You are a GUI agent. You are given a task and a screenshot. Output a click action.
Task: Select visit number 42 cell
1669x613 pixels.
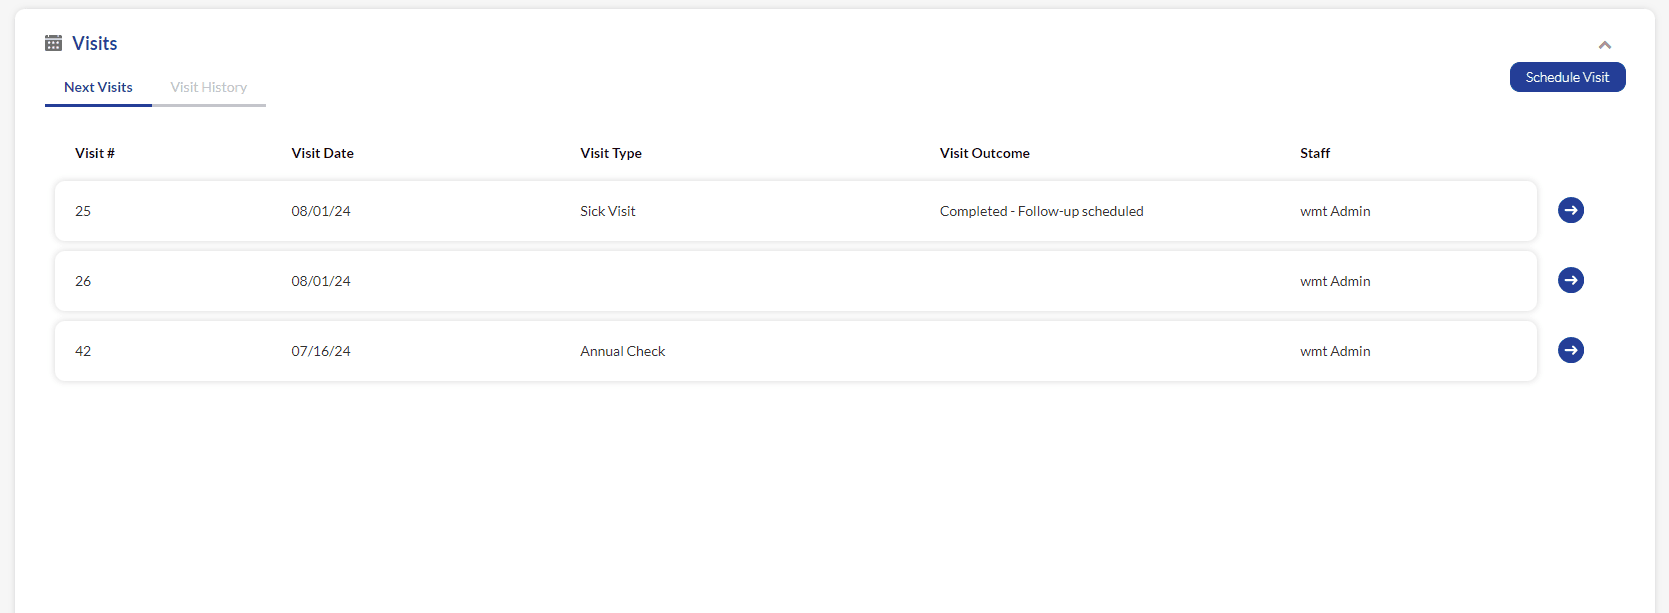(x=83, y=351)
